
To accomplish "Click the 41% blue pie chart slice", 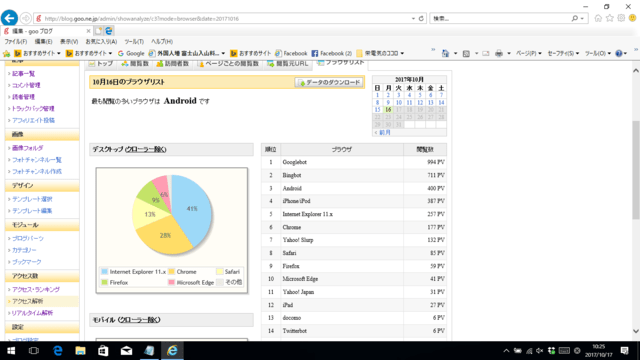I will click(191, 208).
